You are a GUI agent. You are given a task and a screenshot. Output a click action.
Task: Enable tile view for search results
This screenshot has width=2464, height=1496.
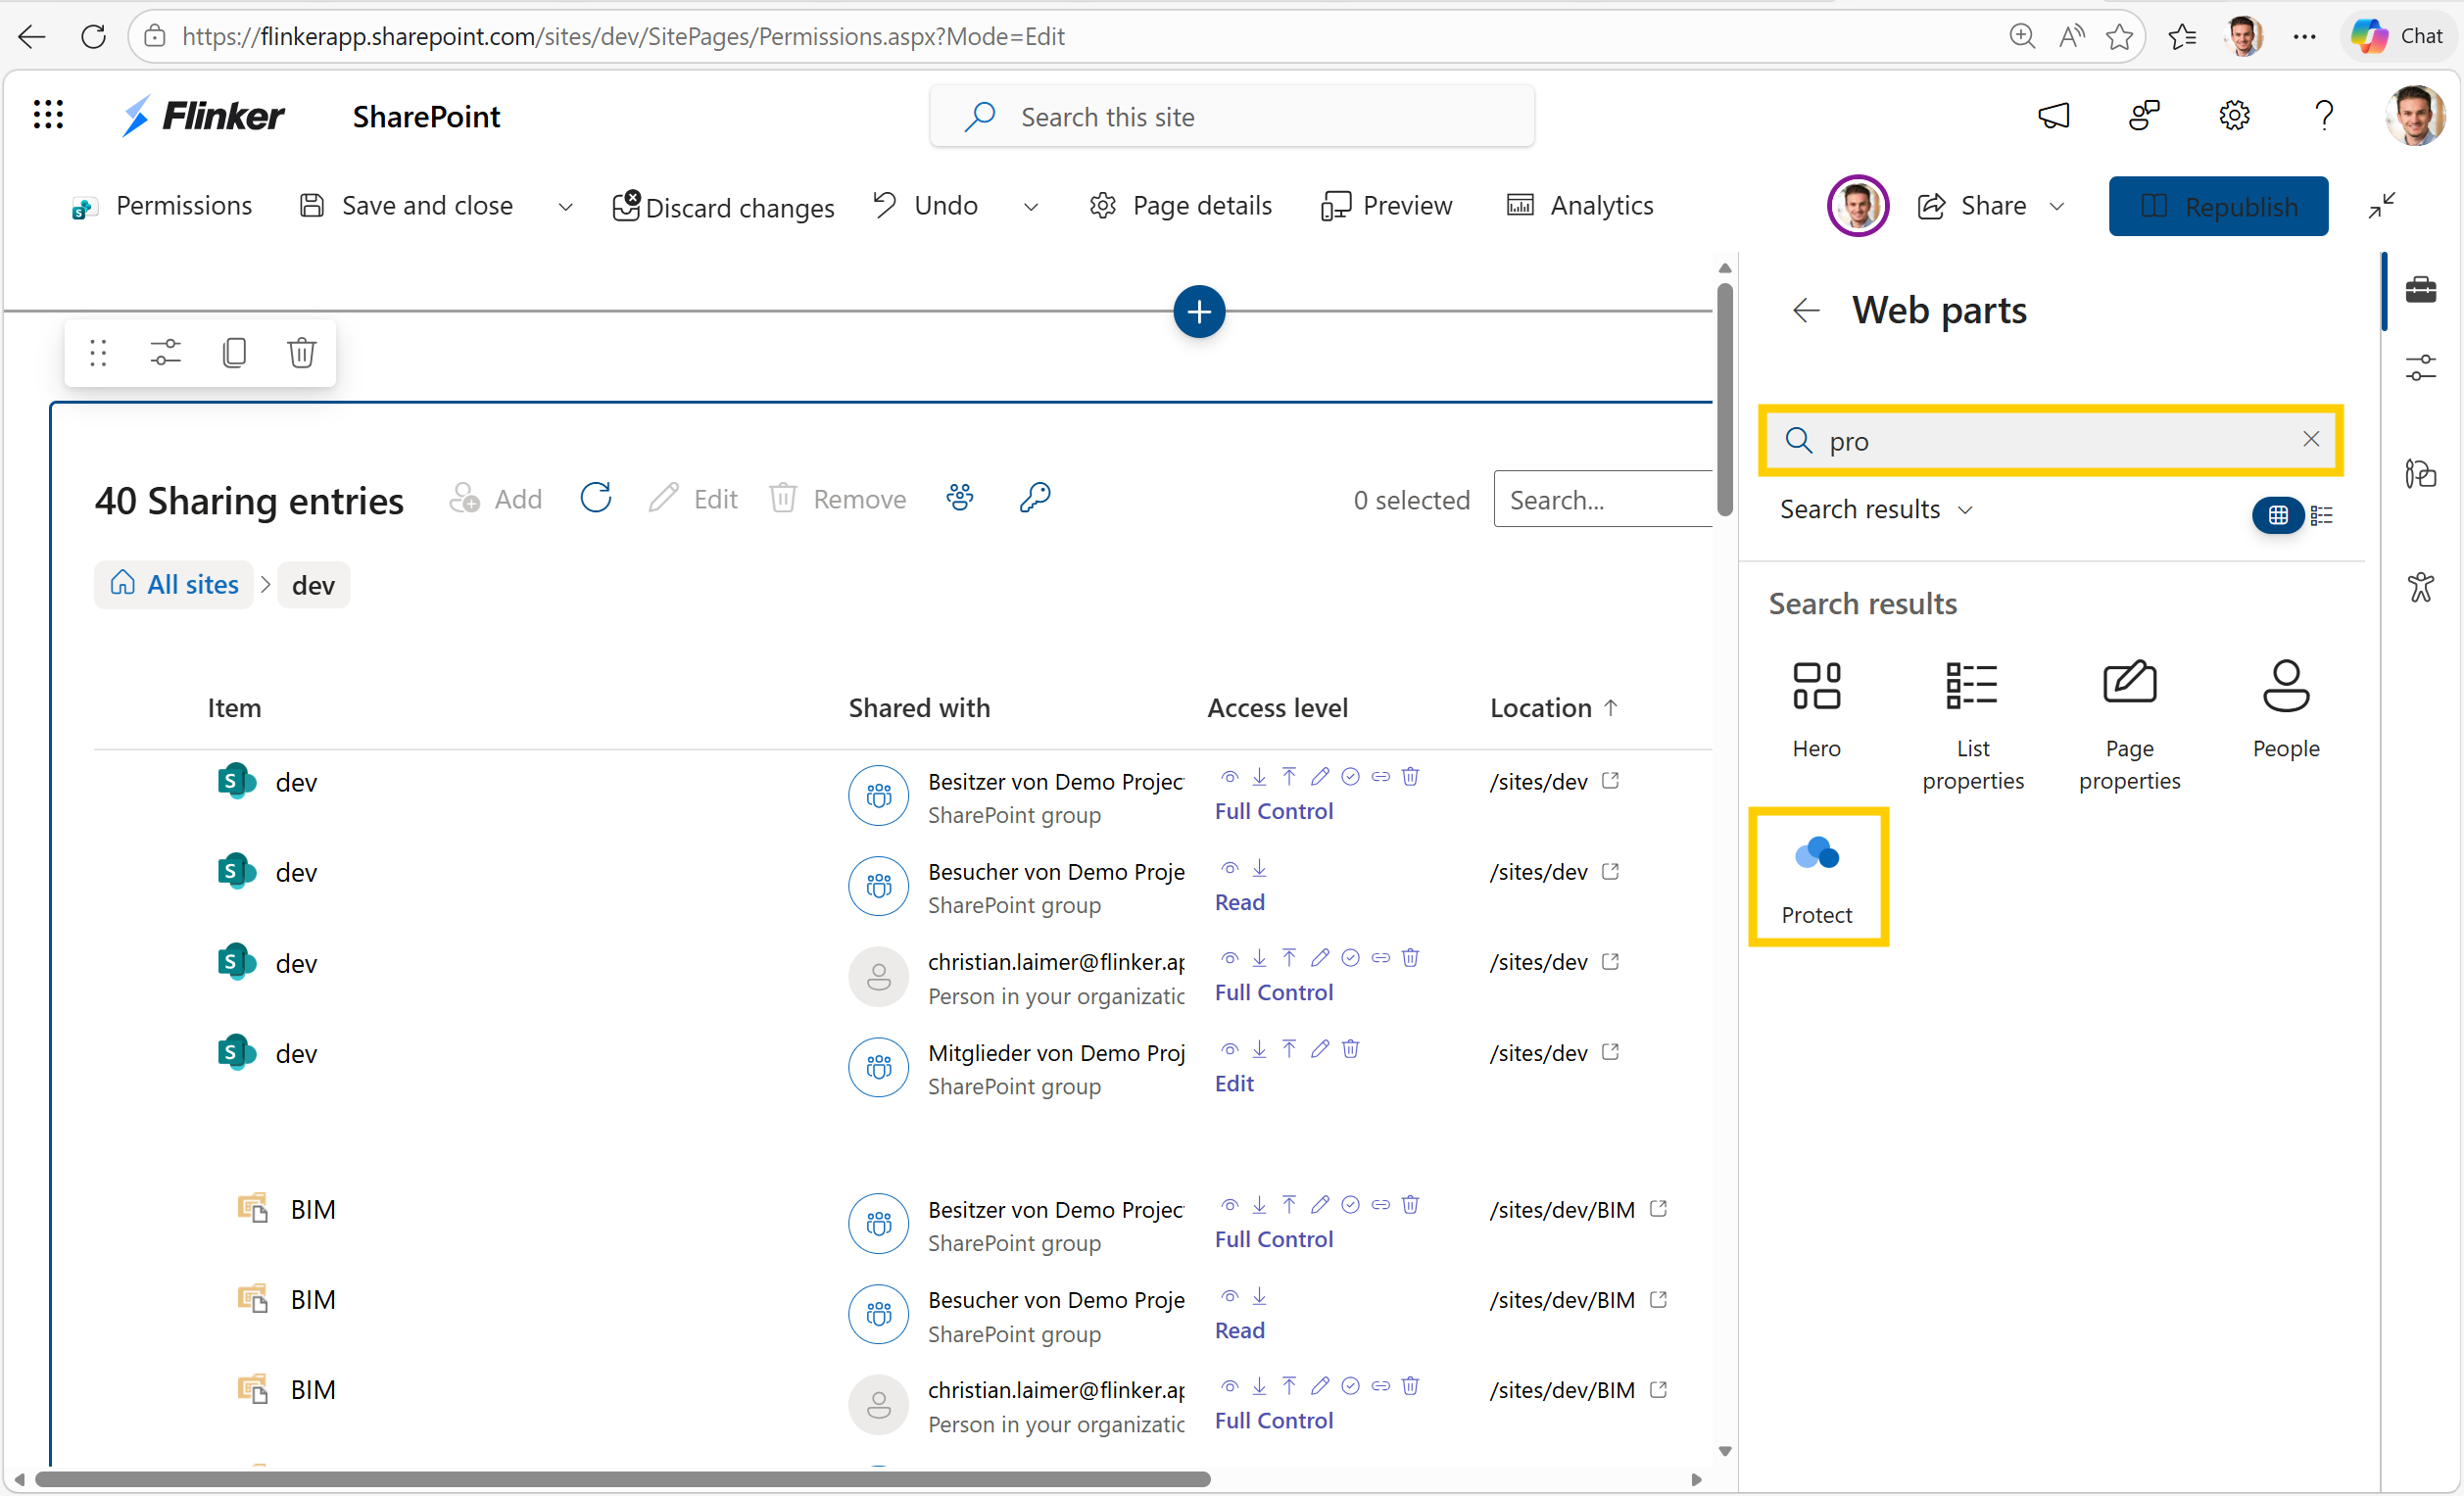(x=2277, y=514)
